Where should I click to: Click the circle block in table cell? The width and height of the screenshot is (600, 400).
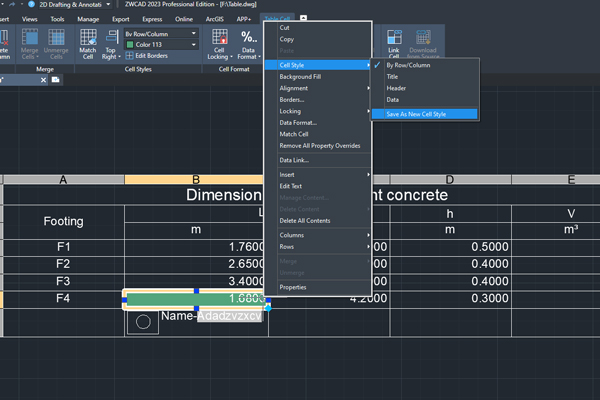pyautogui.click(x=143, y=322)
